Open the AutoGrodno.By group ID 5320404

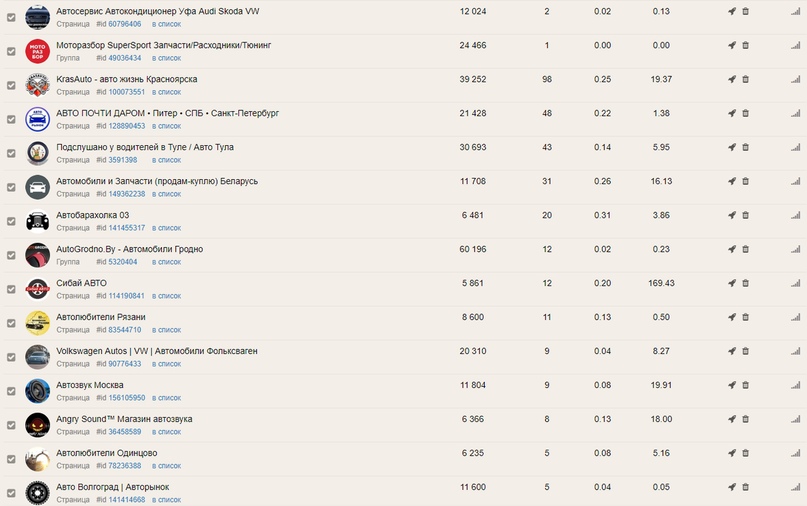click(122, 262)
